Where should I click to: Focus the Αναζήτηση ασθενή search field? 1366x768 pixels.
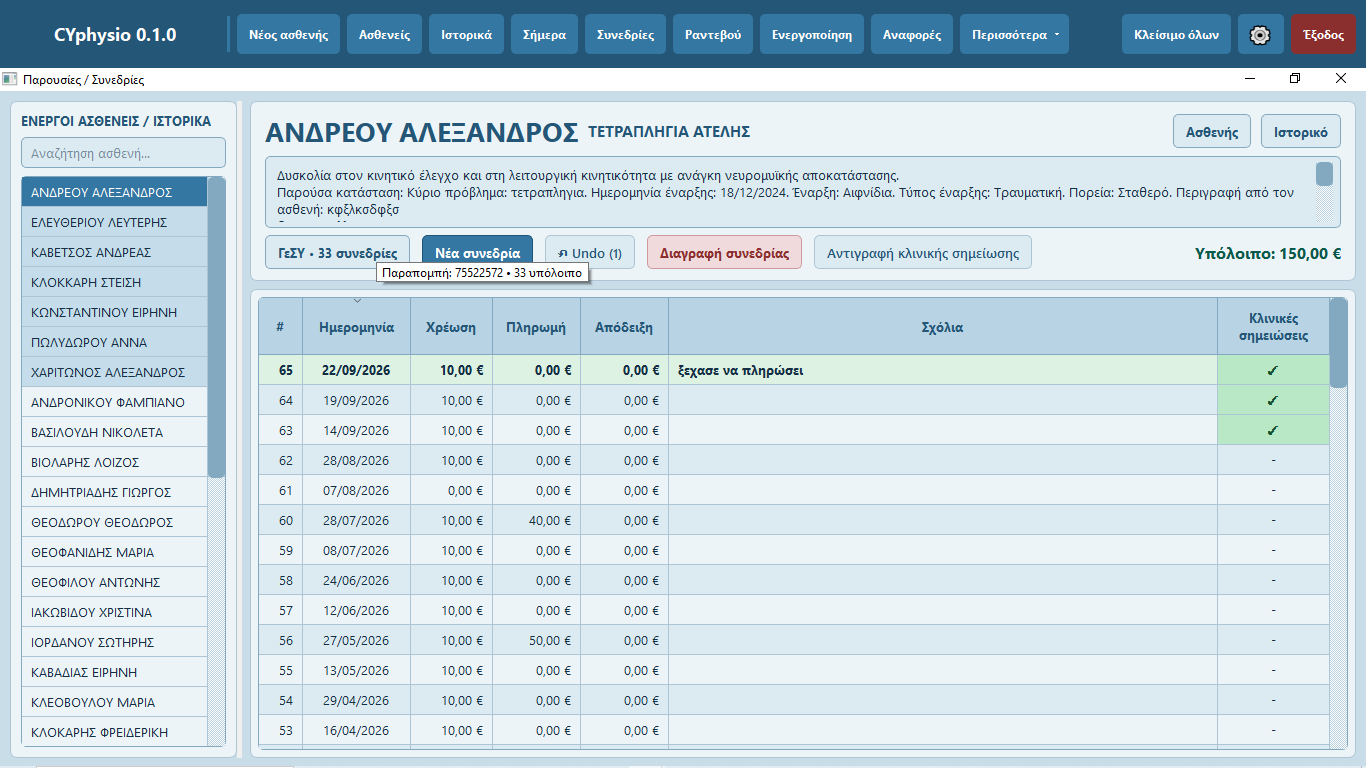(x=123, y=153)
